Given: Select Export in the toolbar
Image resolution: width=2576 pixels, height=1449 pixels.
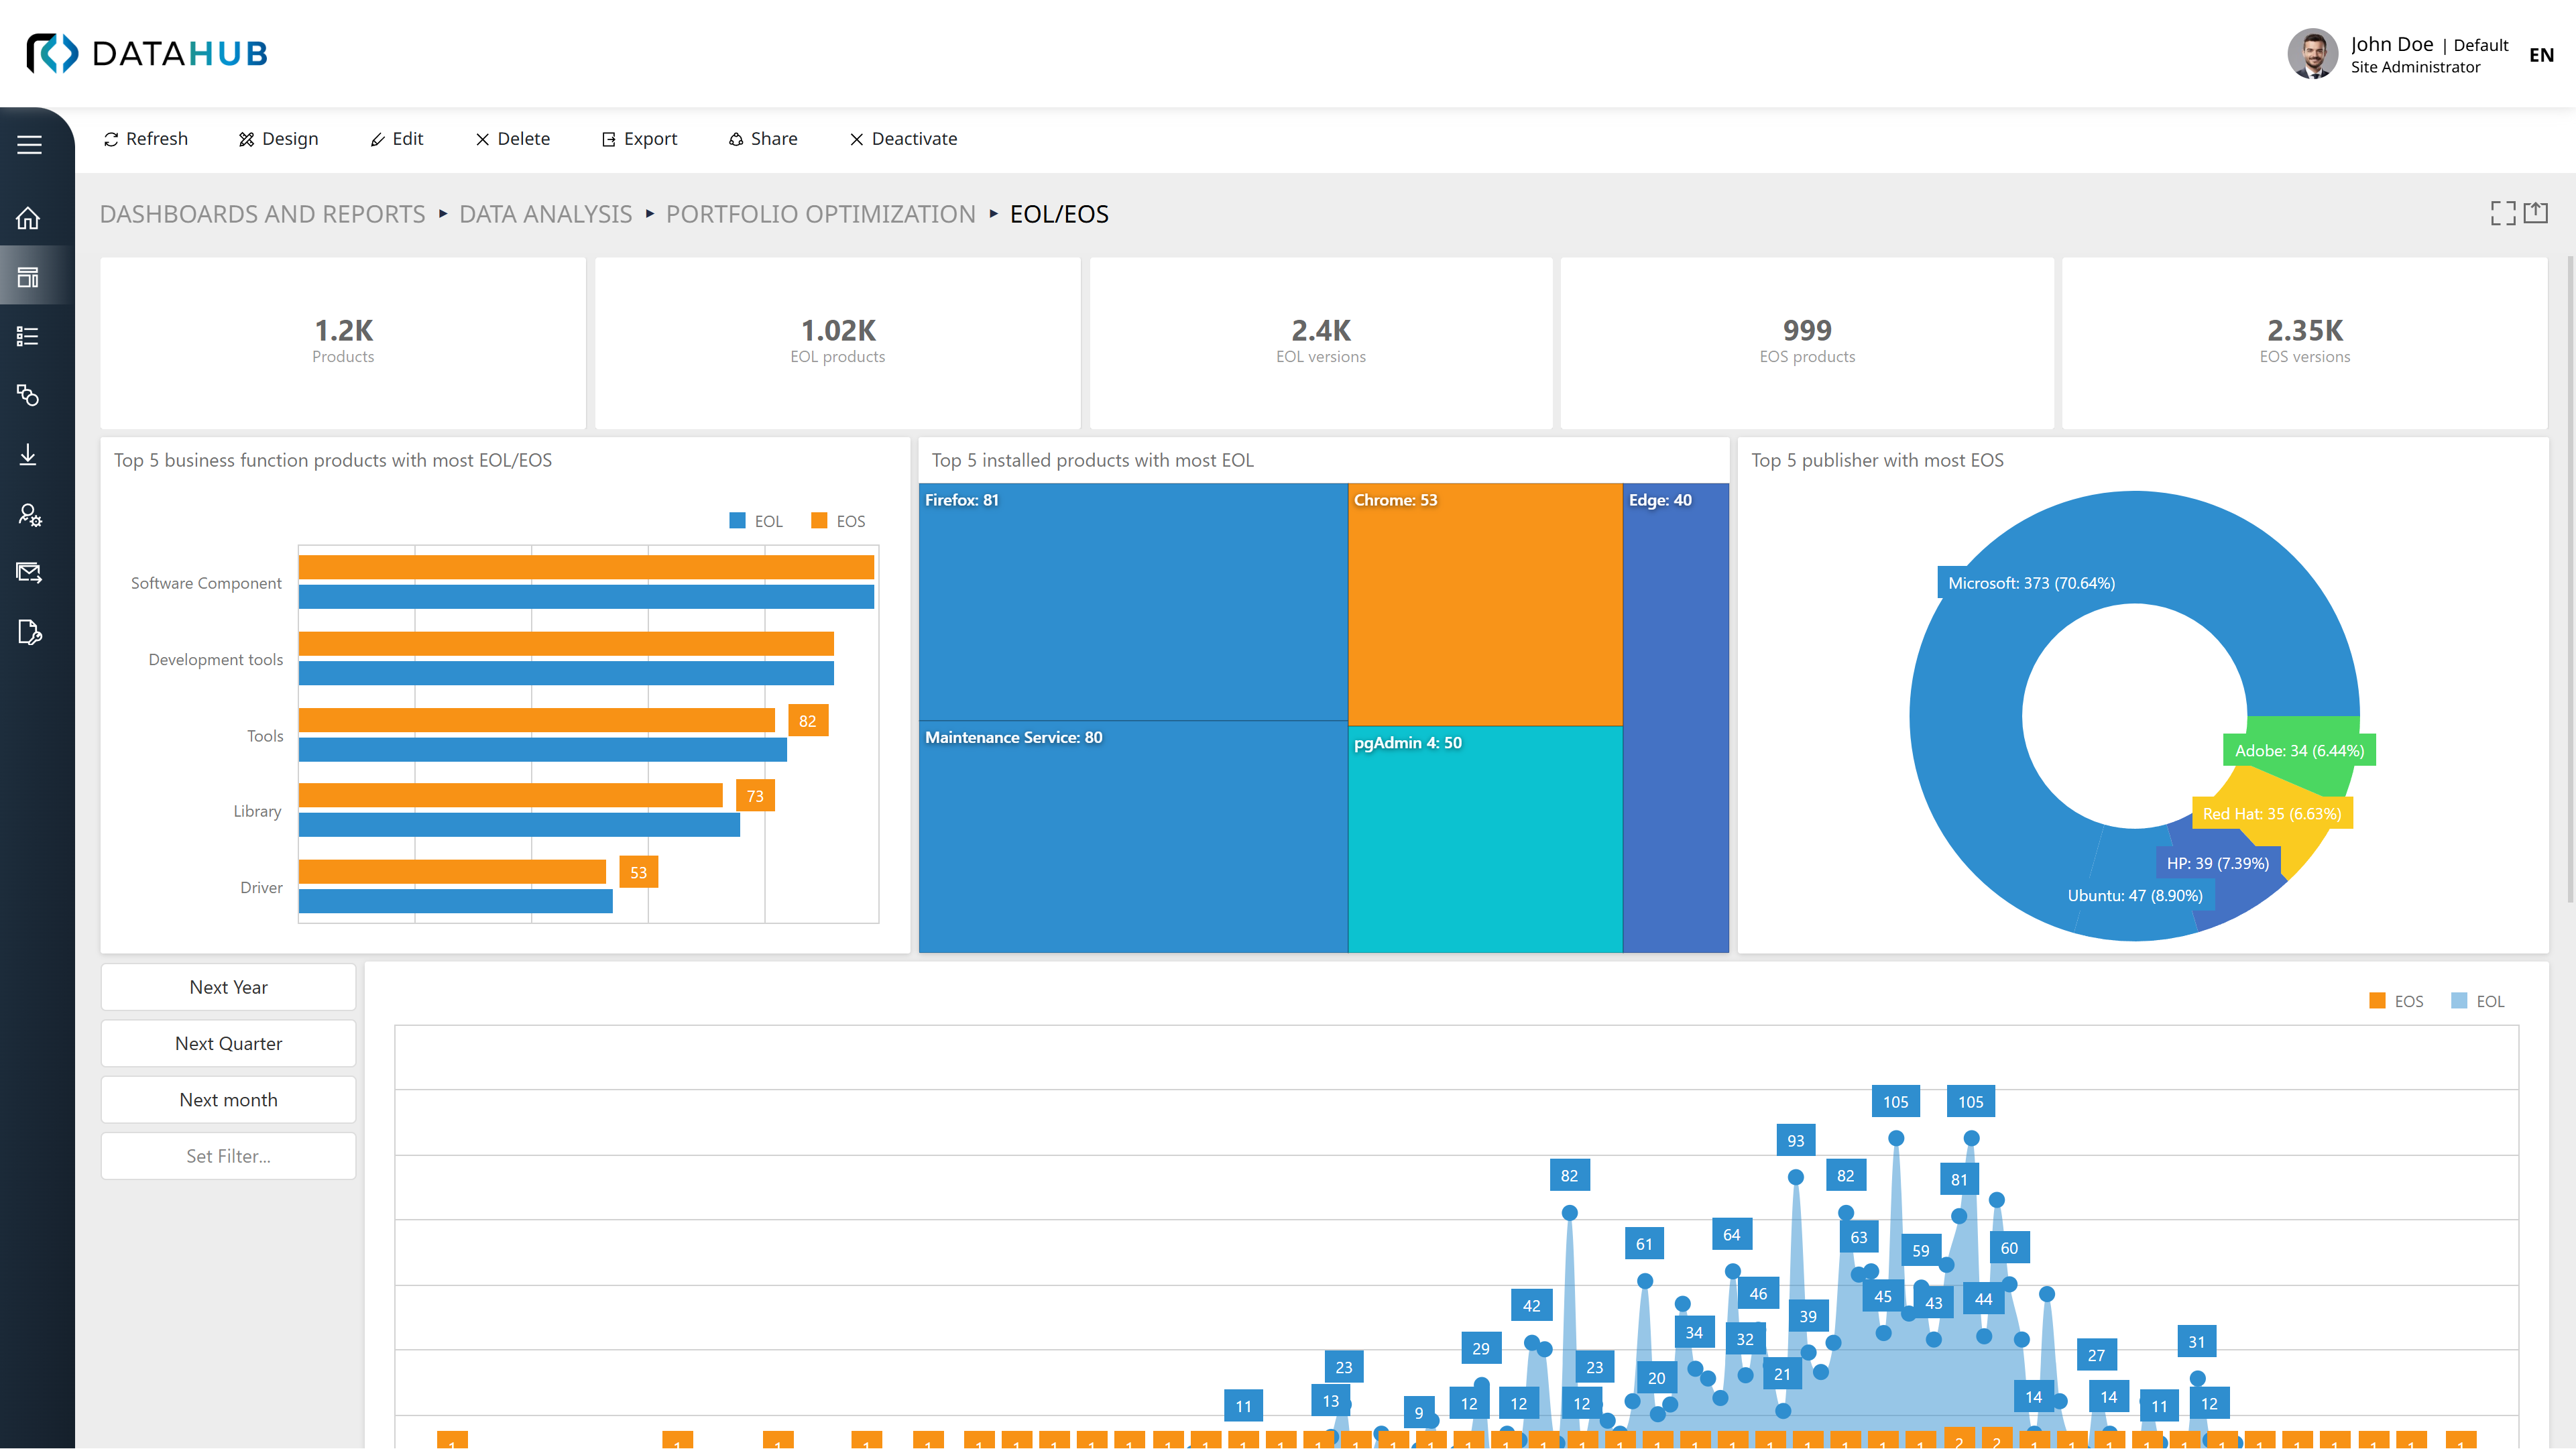Looking at the screenshot, I should click(x=639, y=139).
